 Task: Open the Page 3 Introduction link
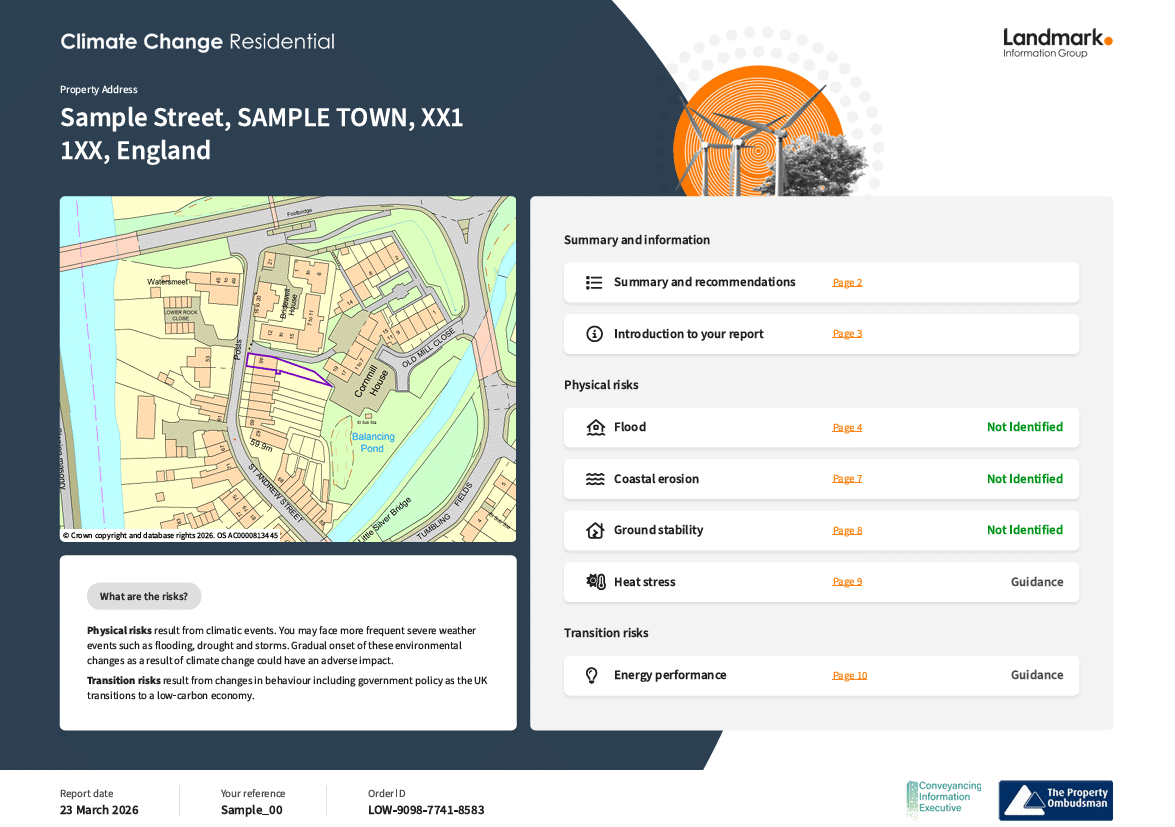coord(847,334)
